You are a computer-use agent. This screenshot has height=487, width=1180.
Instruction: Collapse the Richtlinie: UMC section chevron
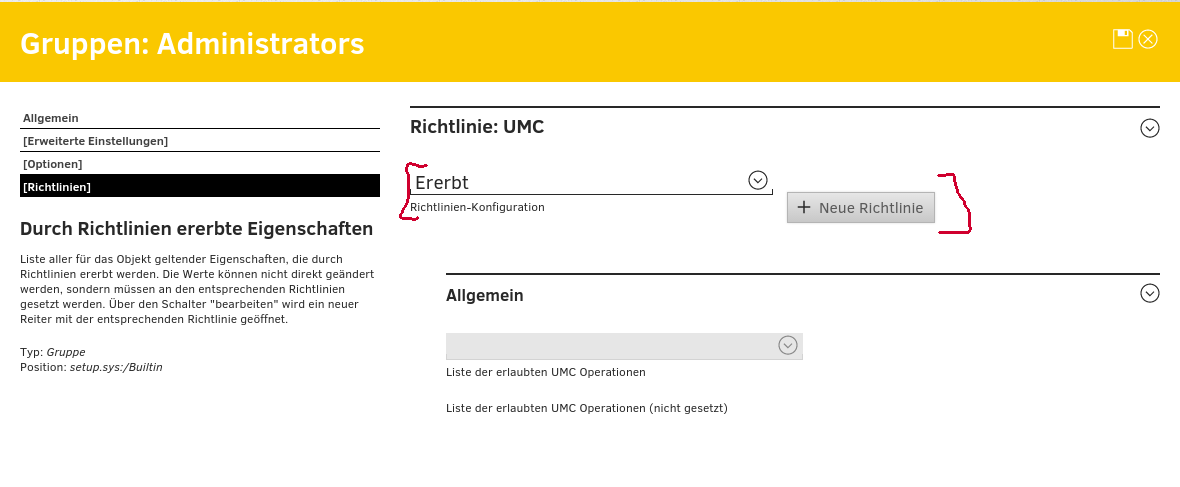click(1150, 128)
